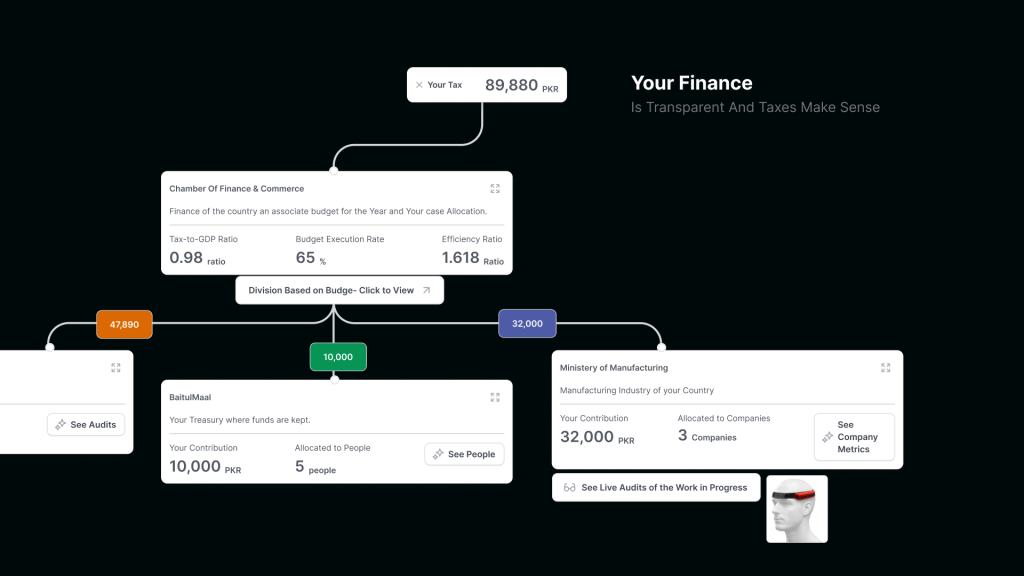The width and height of the screenshot is (1024, 576).
Task: Open Division Based on Budget view
Action: pyautogui.click(x=339, y=290)
